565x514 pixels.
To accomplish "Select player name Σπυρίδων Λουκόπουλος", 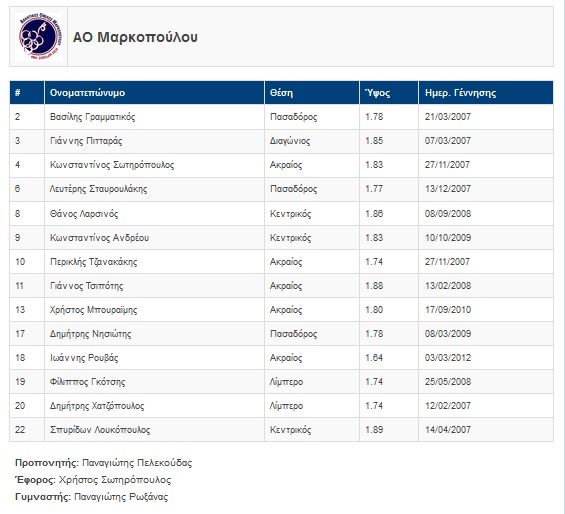I will [x=100, y=430].
